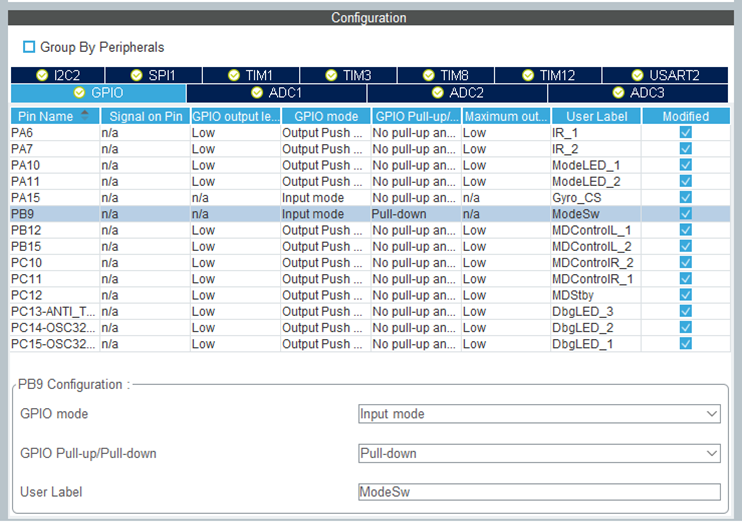The height and width of the screenshot is (526, 742).
Task: Open the TIM1 tab
Action: click(x=251, y=75)
